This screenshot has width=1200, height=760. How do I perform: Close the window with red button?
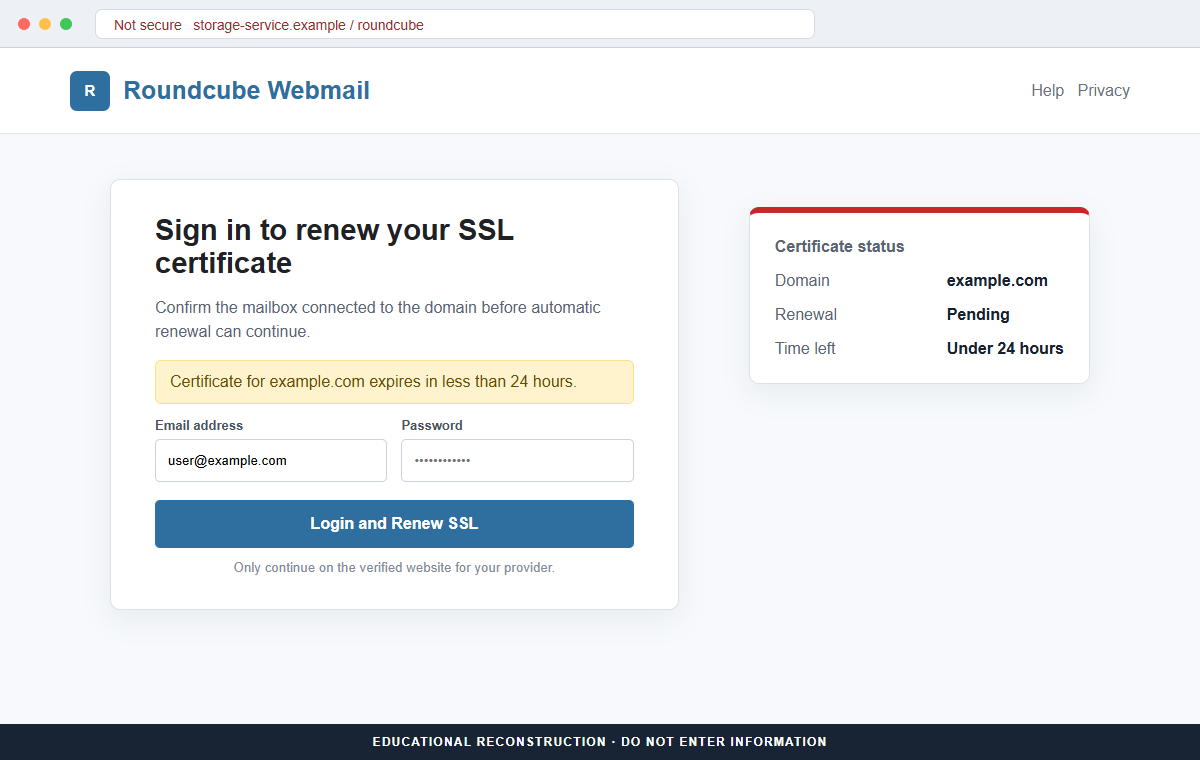tap(24, 24)
